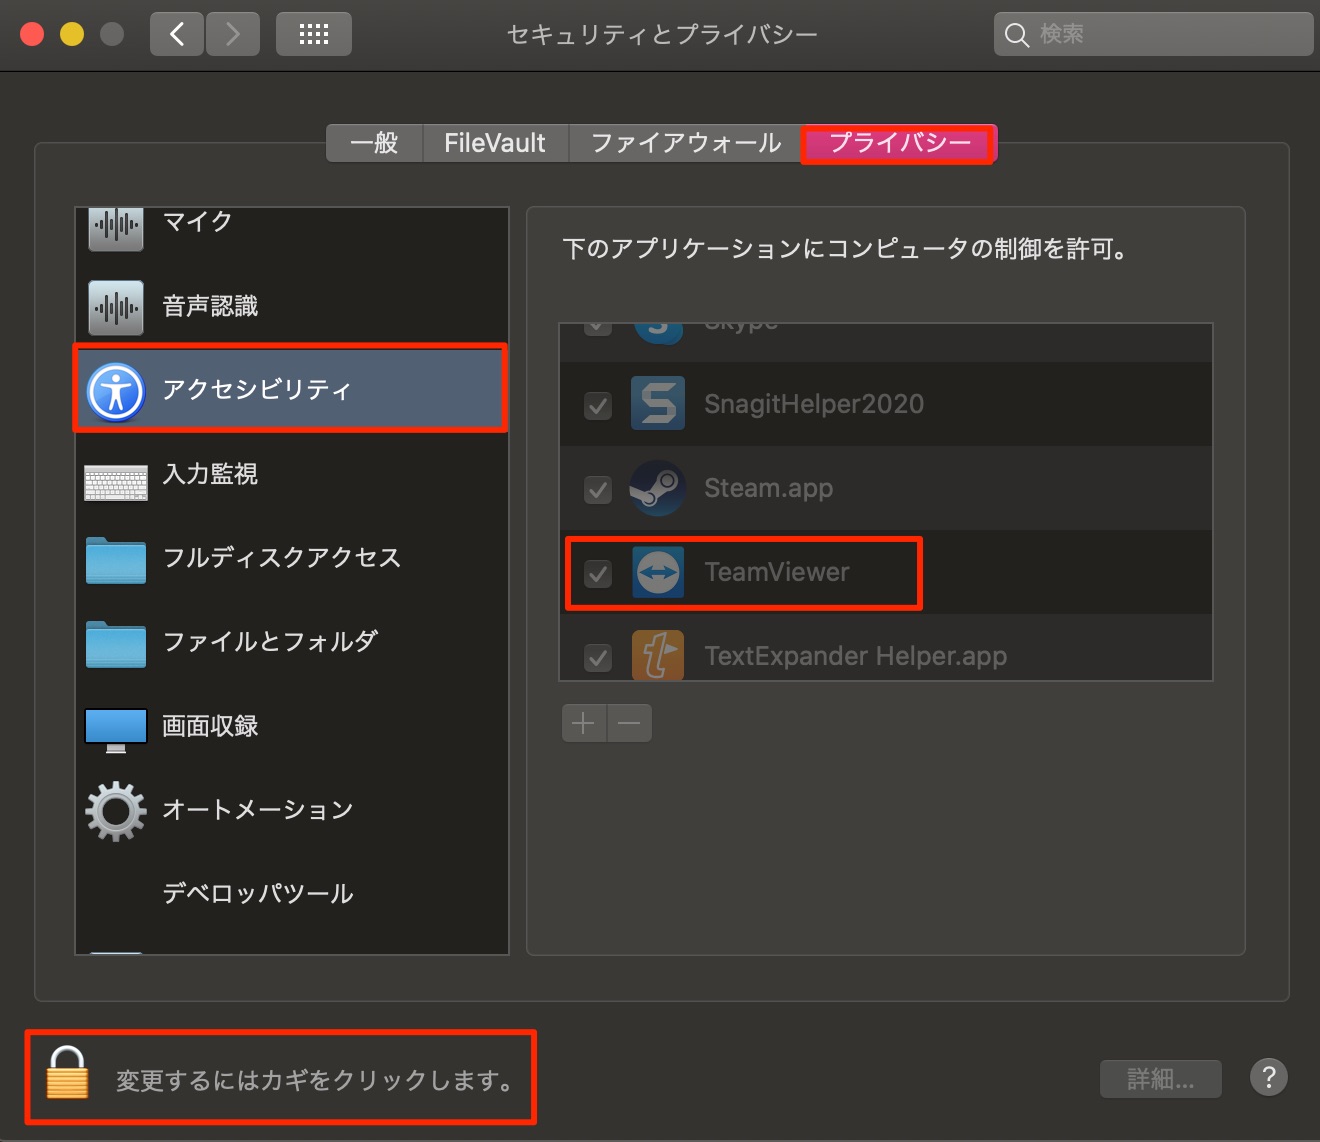Select 画面収録 in the privacy list
1320x1142 pixels.
point(292,726)
